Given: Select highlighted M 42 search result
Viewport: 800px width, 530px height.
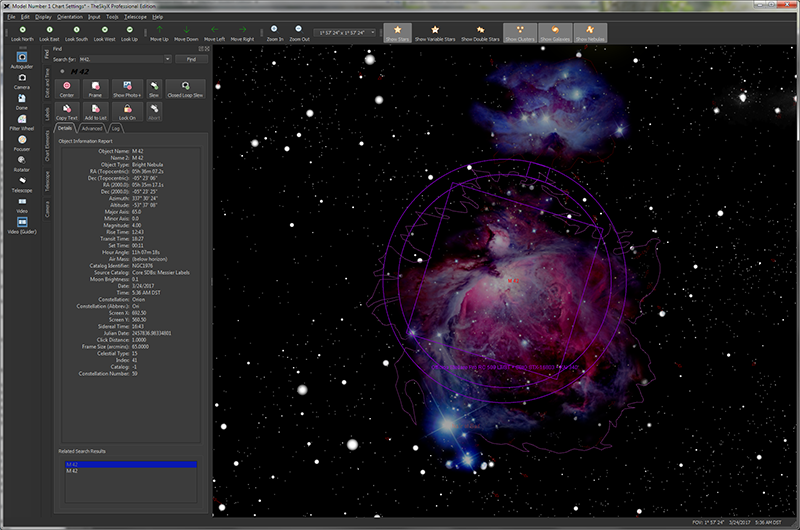Looking at the screenshot, I should pos(131,465).
